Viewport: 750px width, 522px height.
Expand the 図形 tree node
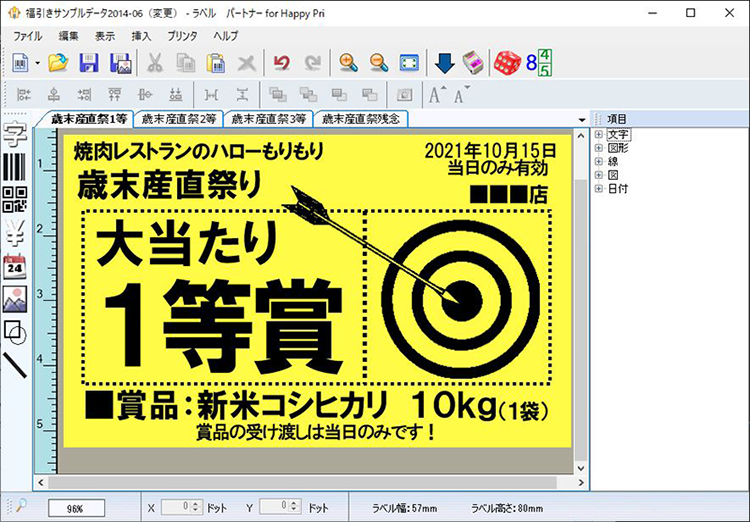tap(598, 148)
